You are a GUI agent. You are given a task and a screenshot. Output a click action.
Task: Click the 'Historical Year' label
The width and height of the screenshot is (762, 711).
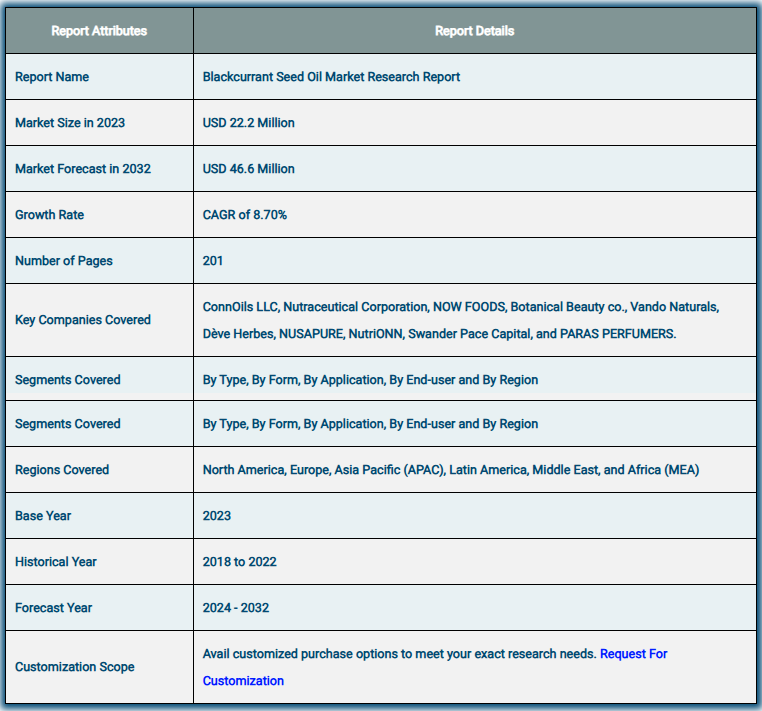click(x=56, y=562)
